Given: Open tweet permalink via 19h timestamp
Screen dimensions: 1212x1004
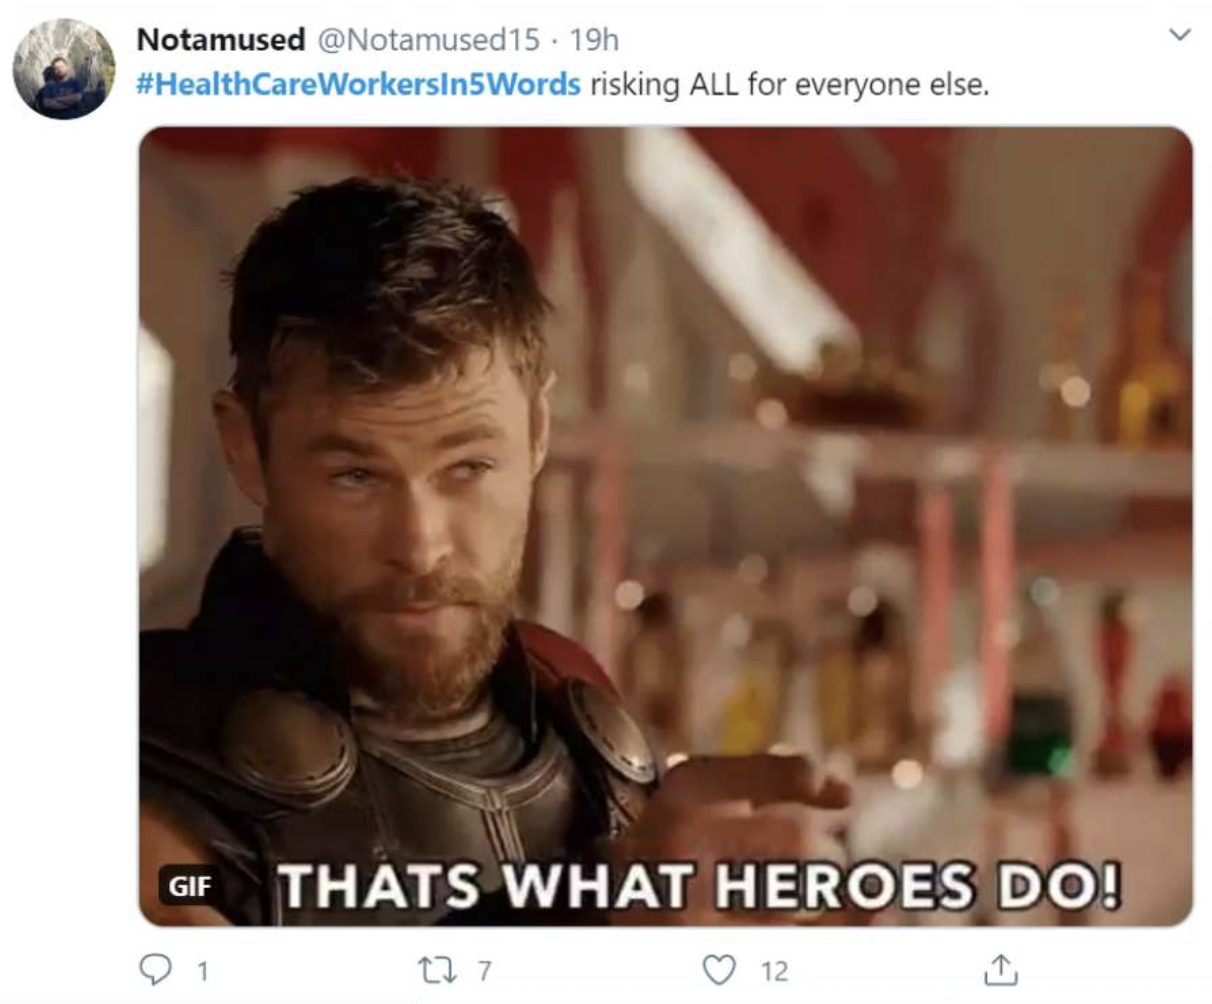Looking at the screenshot, I should [594, 39].
